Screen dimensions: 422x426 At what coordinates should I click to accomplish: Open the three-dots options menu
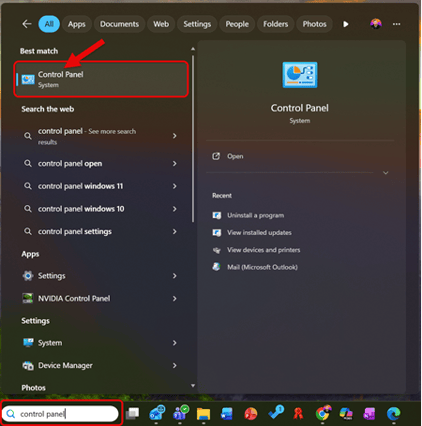[396, 24]
